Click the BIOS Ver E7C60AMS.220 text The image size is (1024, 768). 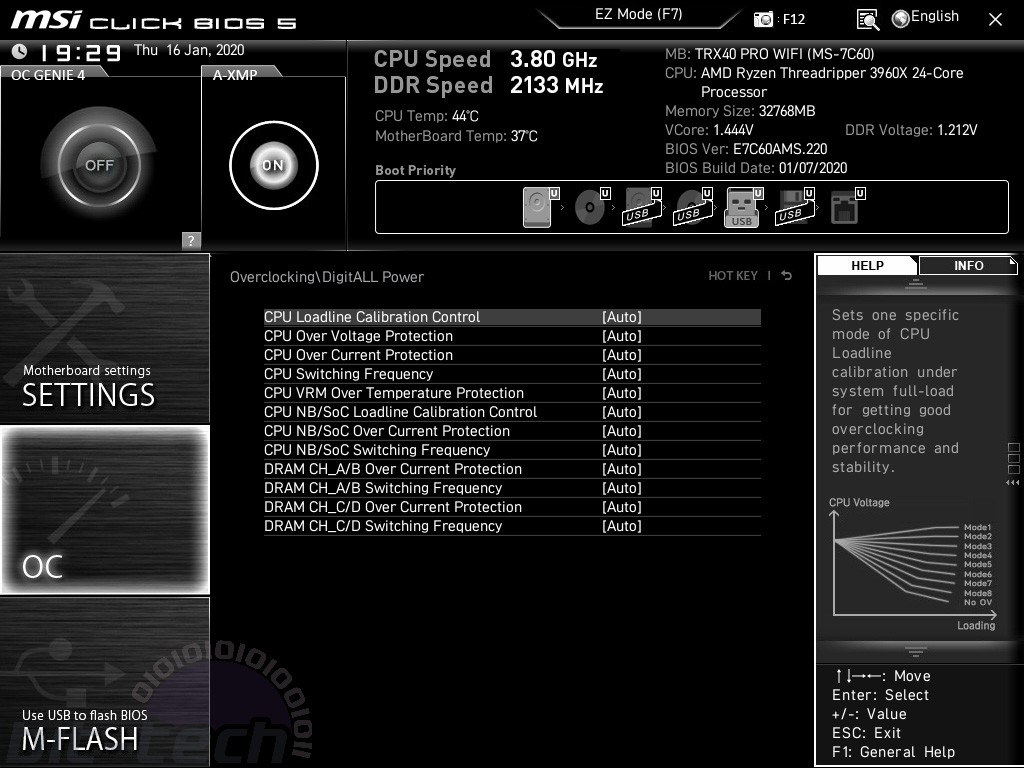point(746,149)
